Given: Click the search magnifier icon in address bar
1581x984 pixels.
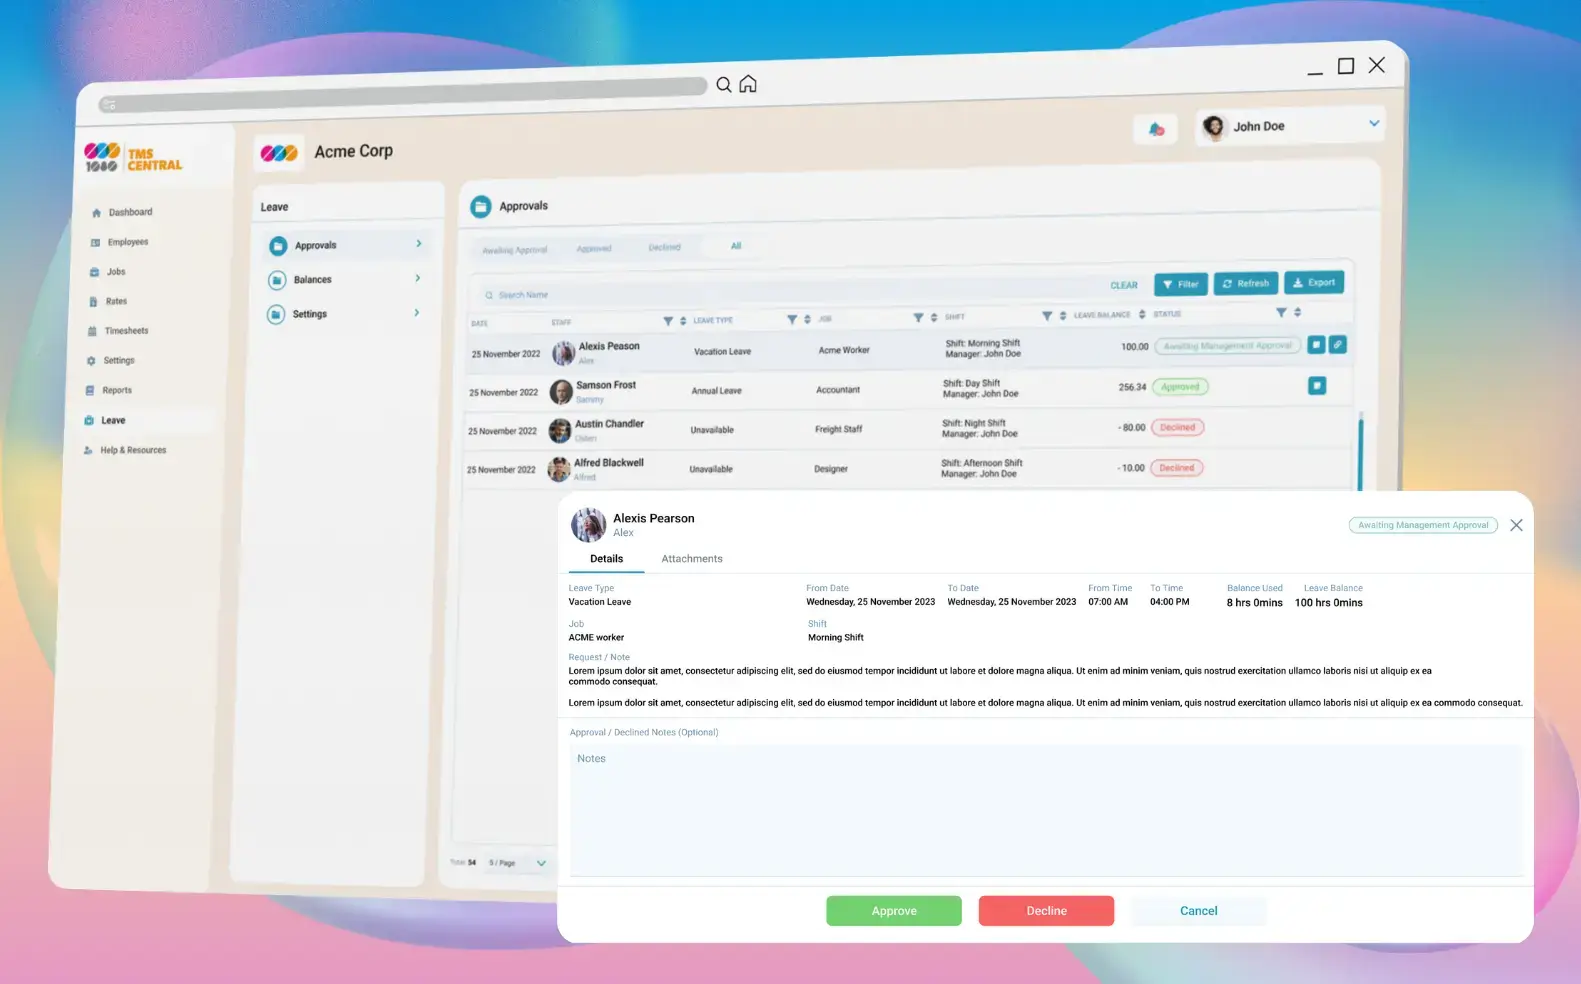Looking at the screenshot, I should point(724,85).
